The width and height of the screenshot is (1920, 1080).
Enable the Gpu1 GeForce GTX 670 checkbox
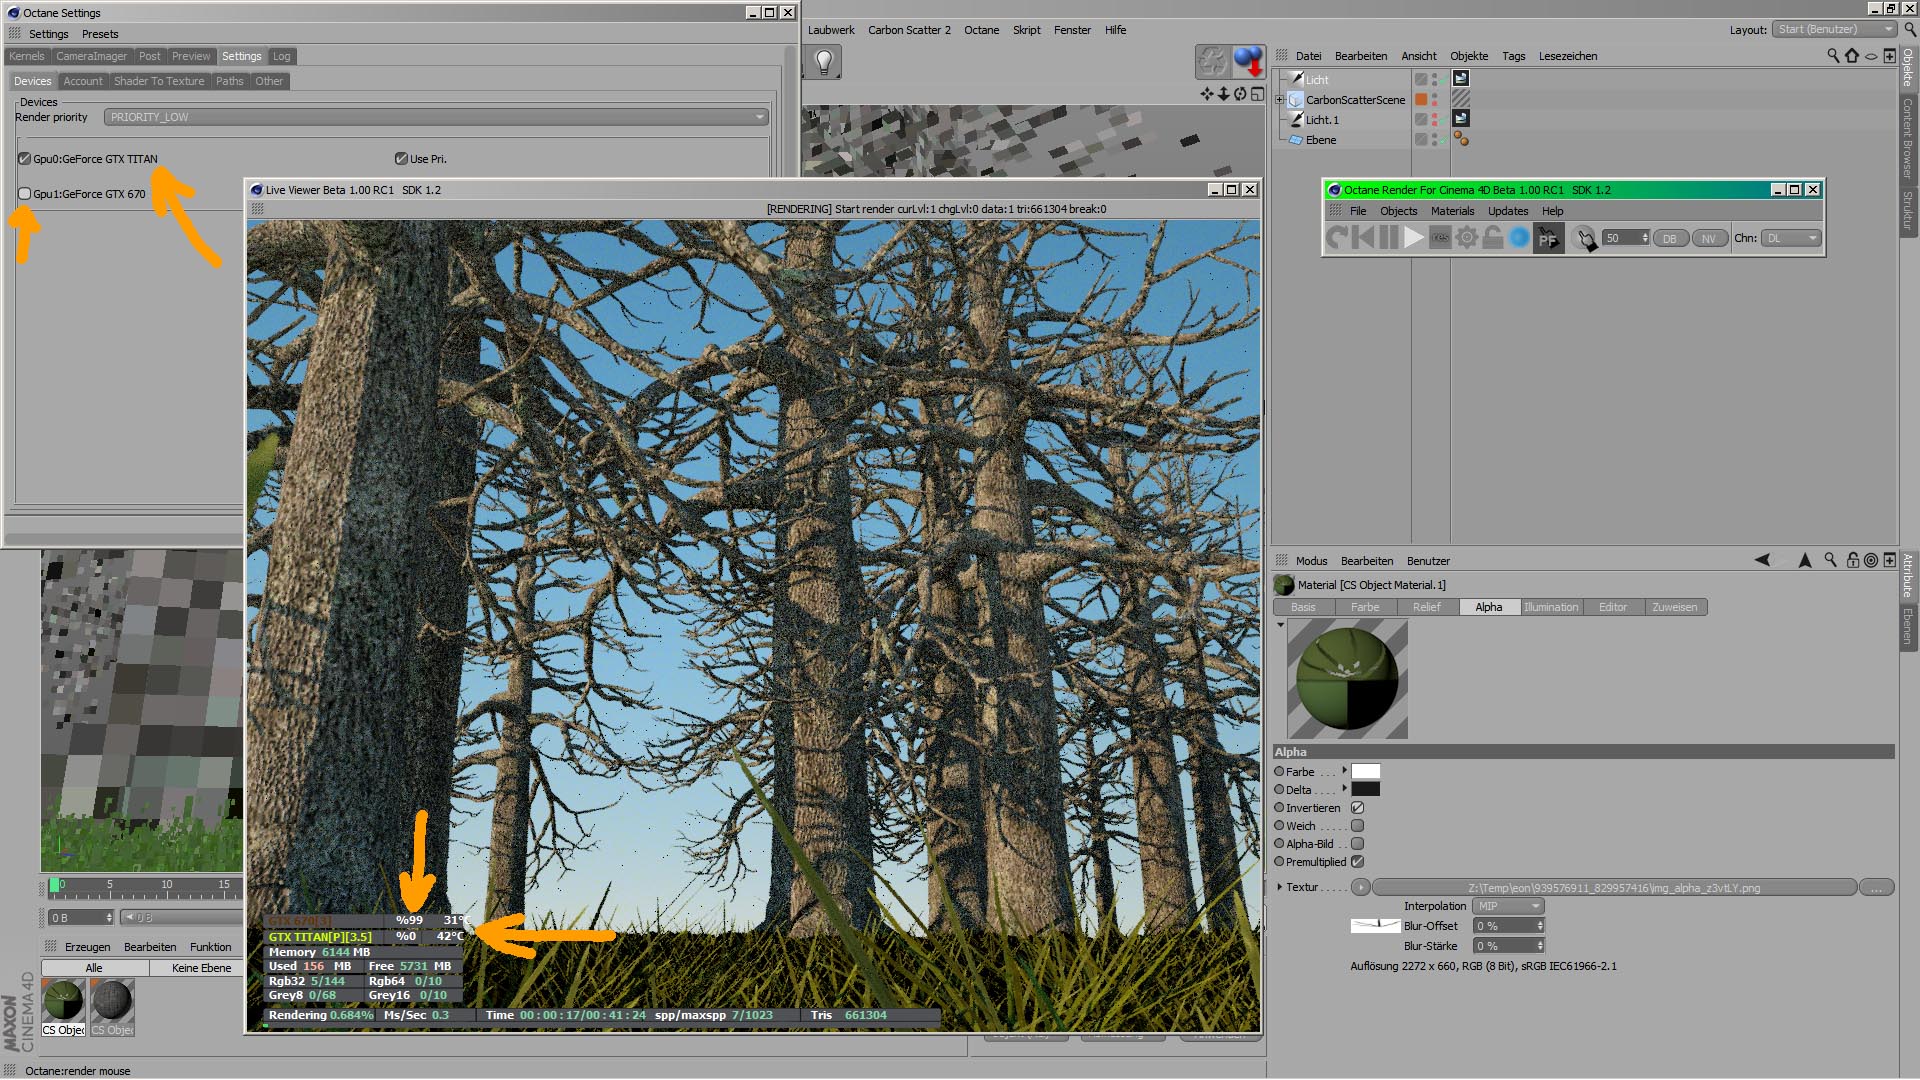click(x=25, y=194)
